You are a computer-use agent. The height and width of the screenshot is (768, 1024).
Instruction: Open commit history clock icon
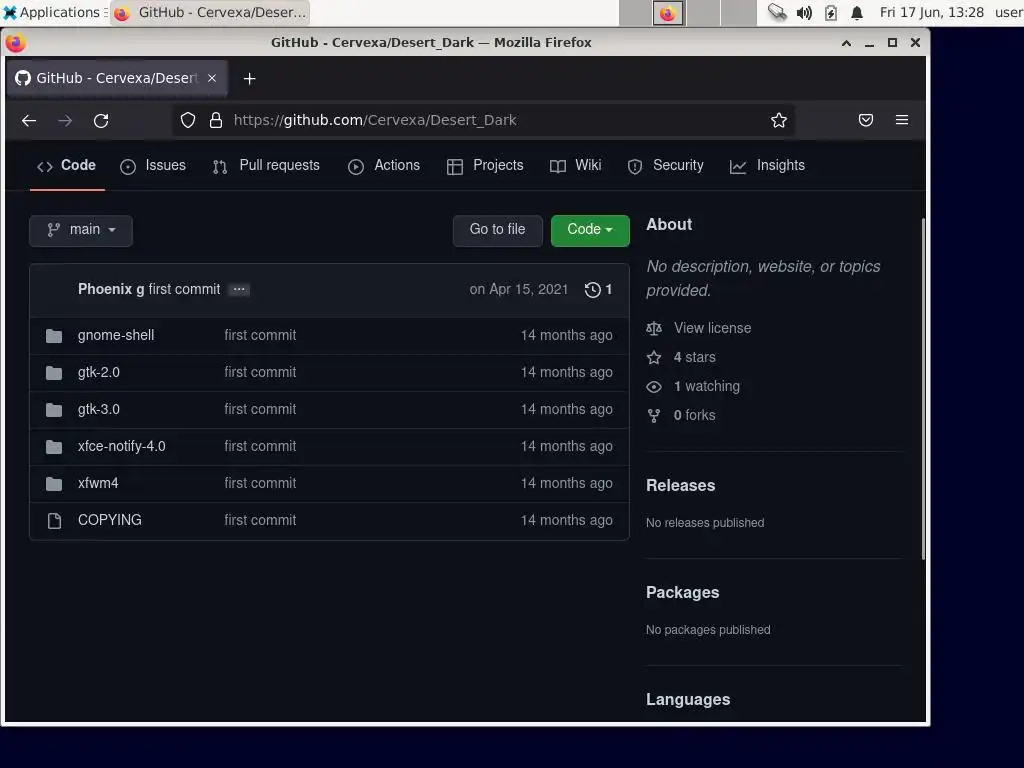(592, 290)
